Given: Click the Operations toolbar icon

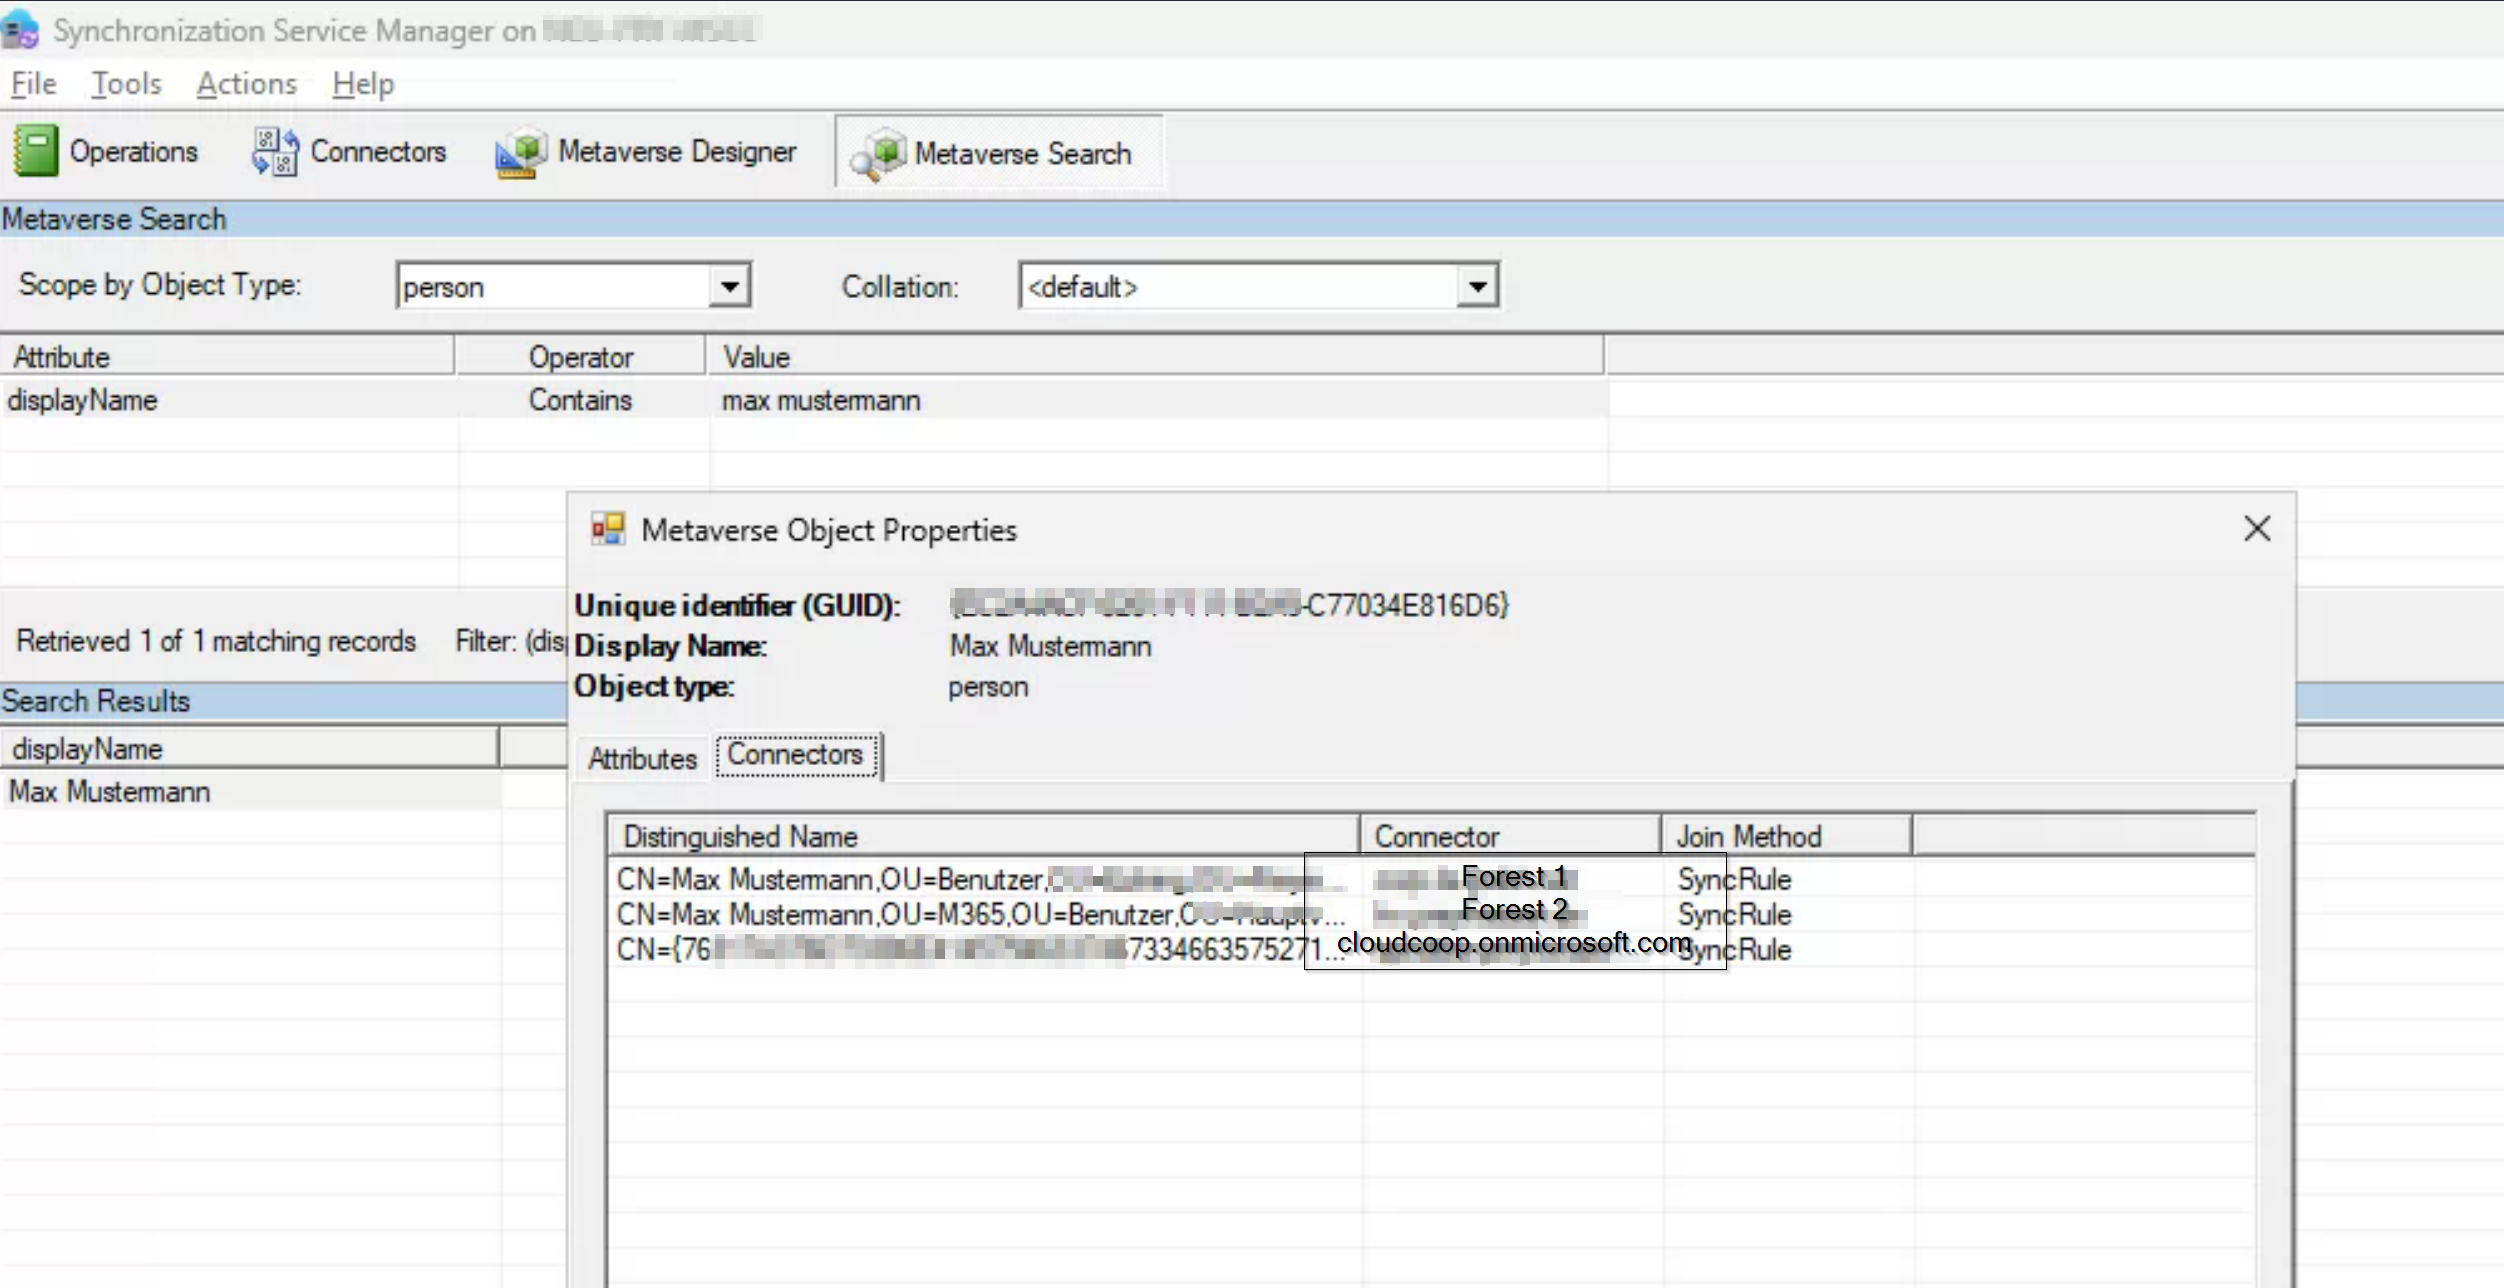Looking at the screenshot, I should (36, 151).
